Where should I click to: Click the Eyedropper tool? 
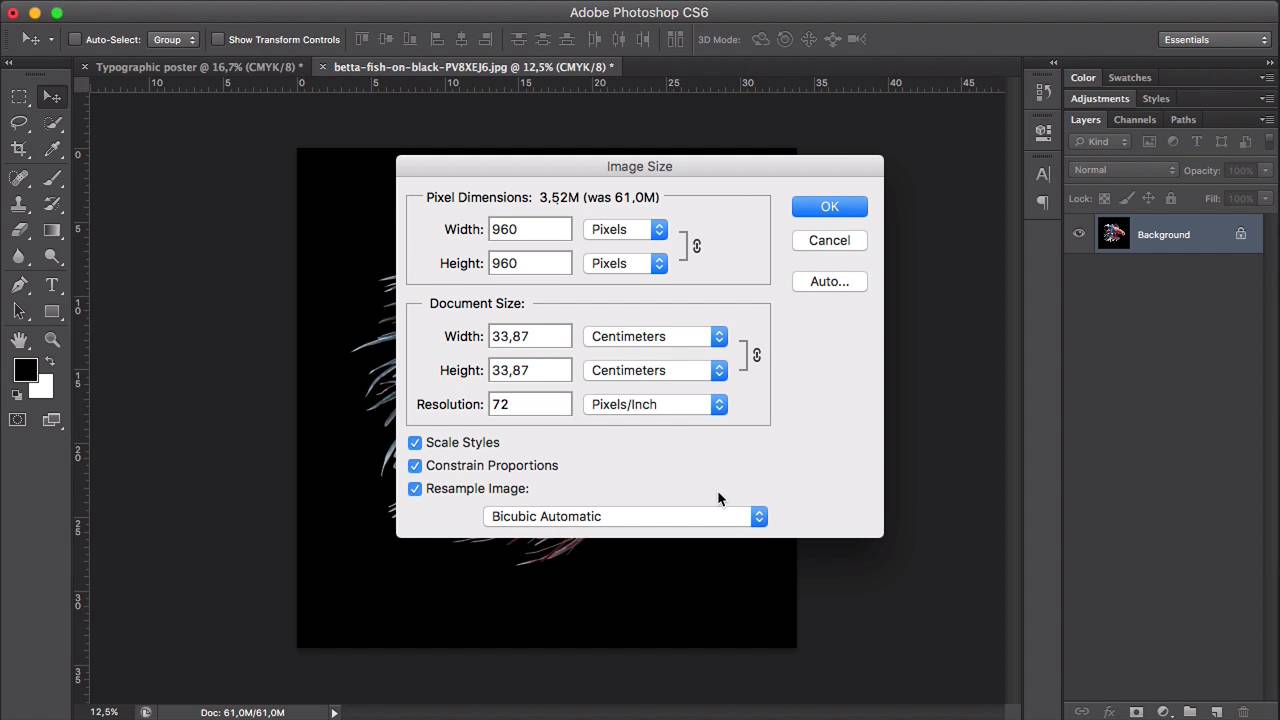(x=52, y=149)
